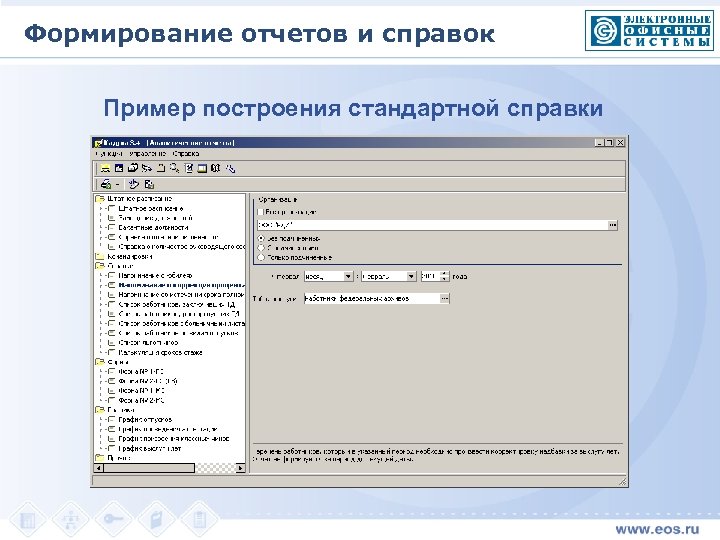The width and height of the screenshot is (720, 540).
Task: Select the Список льготников report
Action: 148,343
